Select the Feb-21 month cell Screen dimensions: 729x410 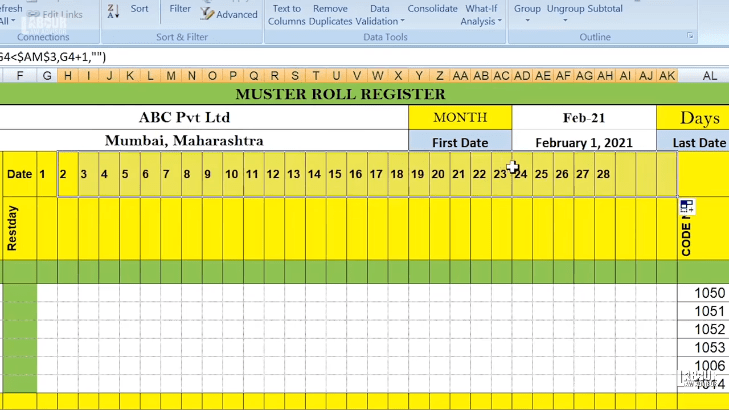pos(584,118)
